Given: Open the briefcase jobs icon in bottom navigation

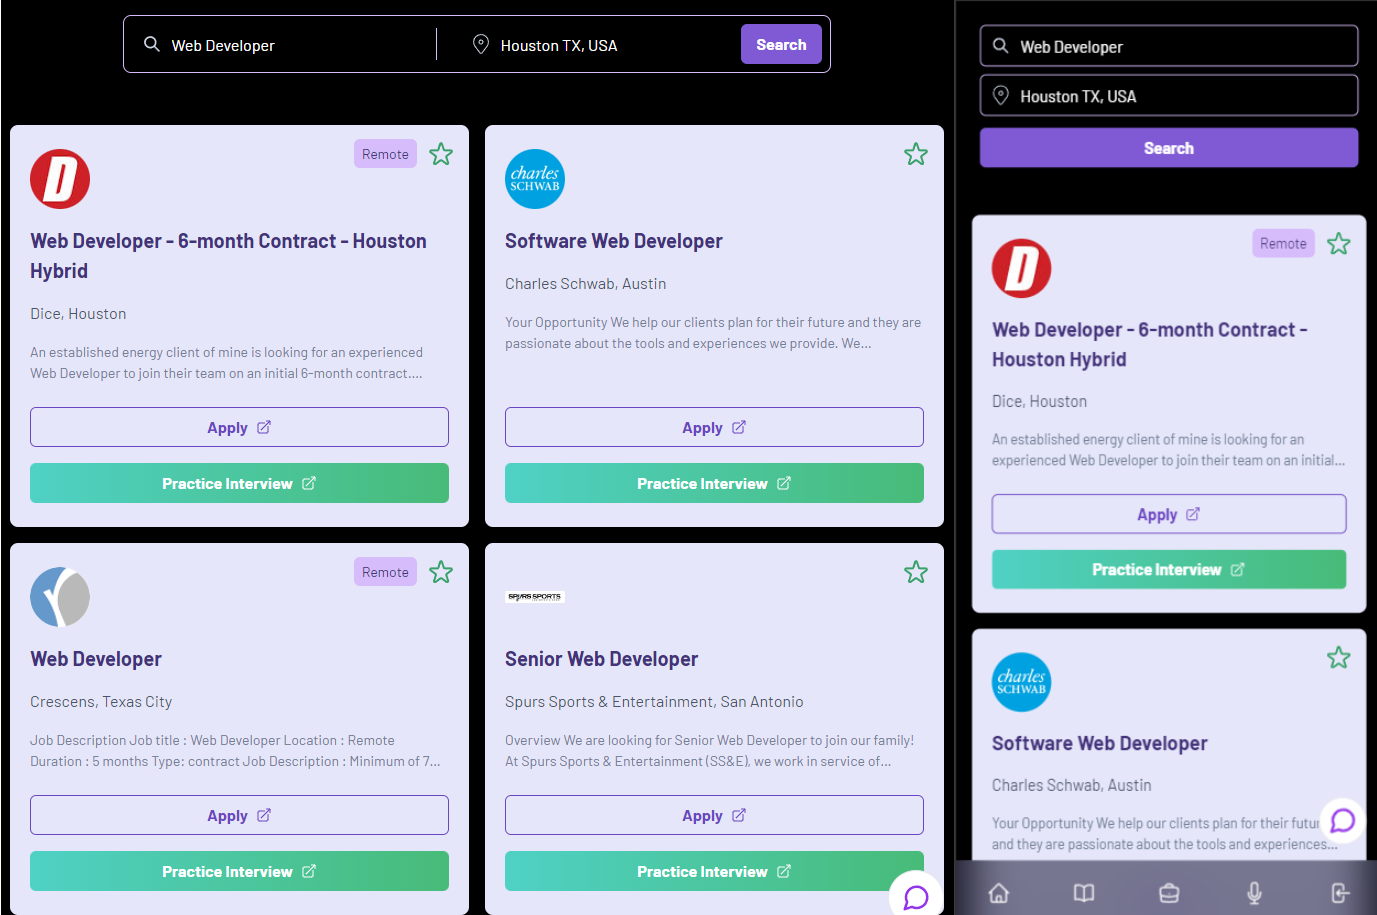Looking at the screenshot, I should (x=1168, y=892).
